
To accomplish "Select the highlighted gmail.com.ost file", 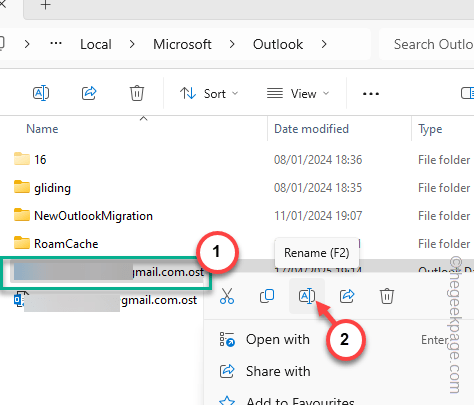I will (107, 272).
